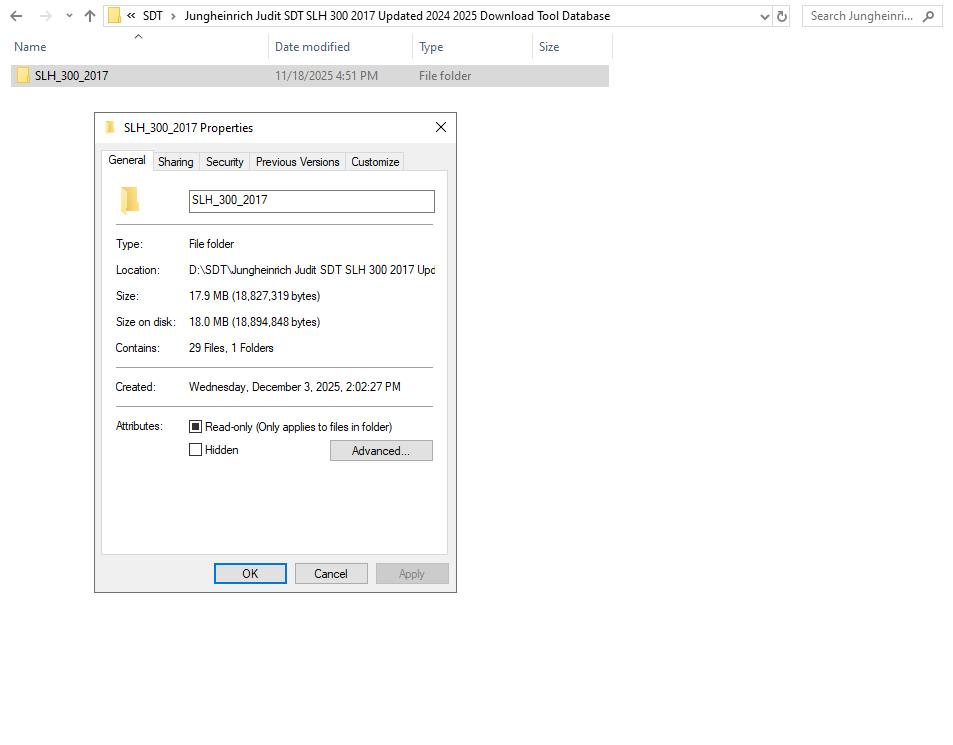Enable the Hidden attribute checkbox
This screenshot has height=745, width=953.
196,449
